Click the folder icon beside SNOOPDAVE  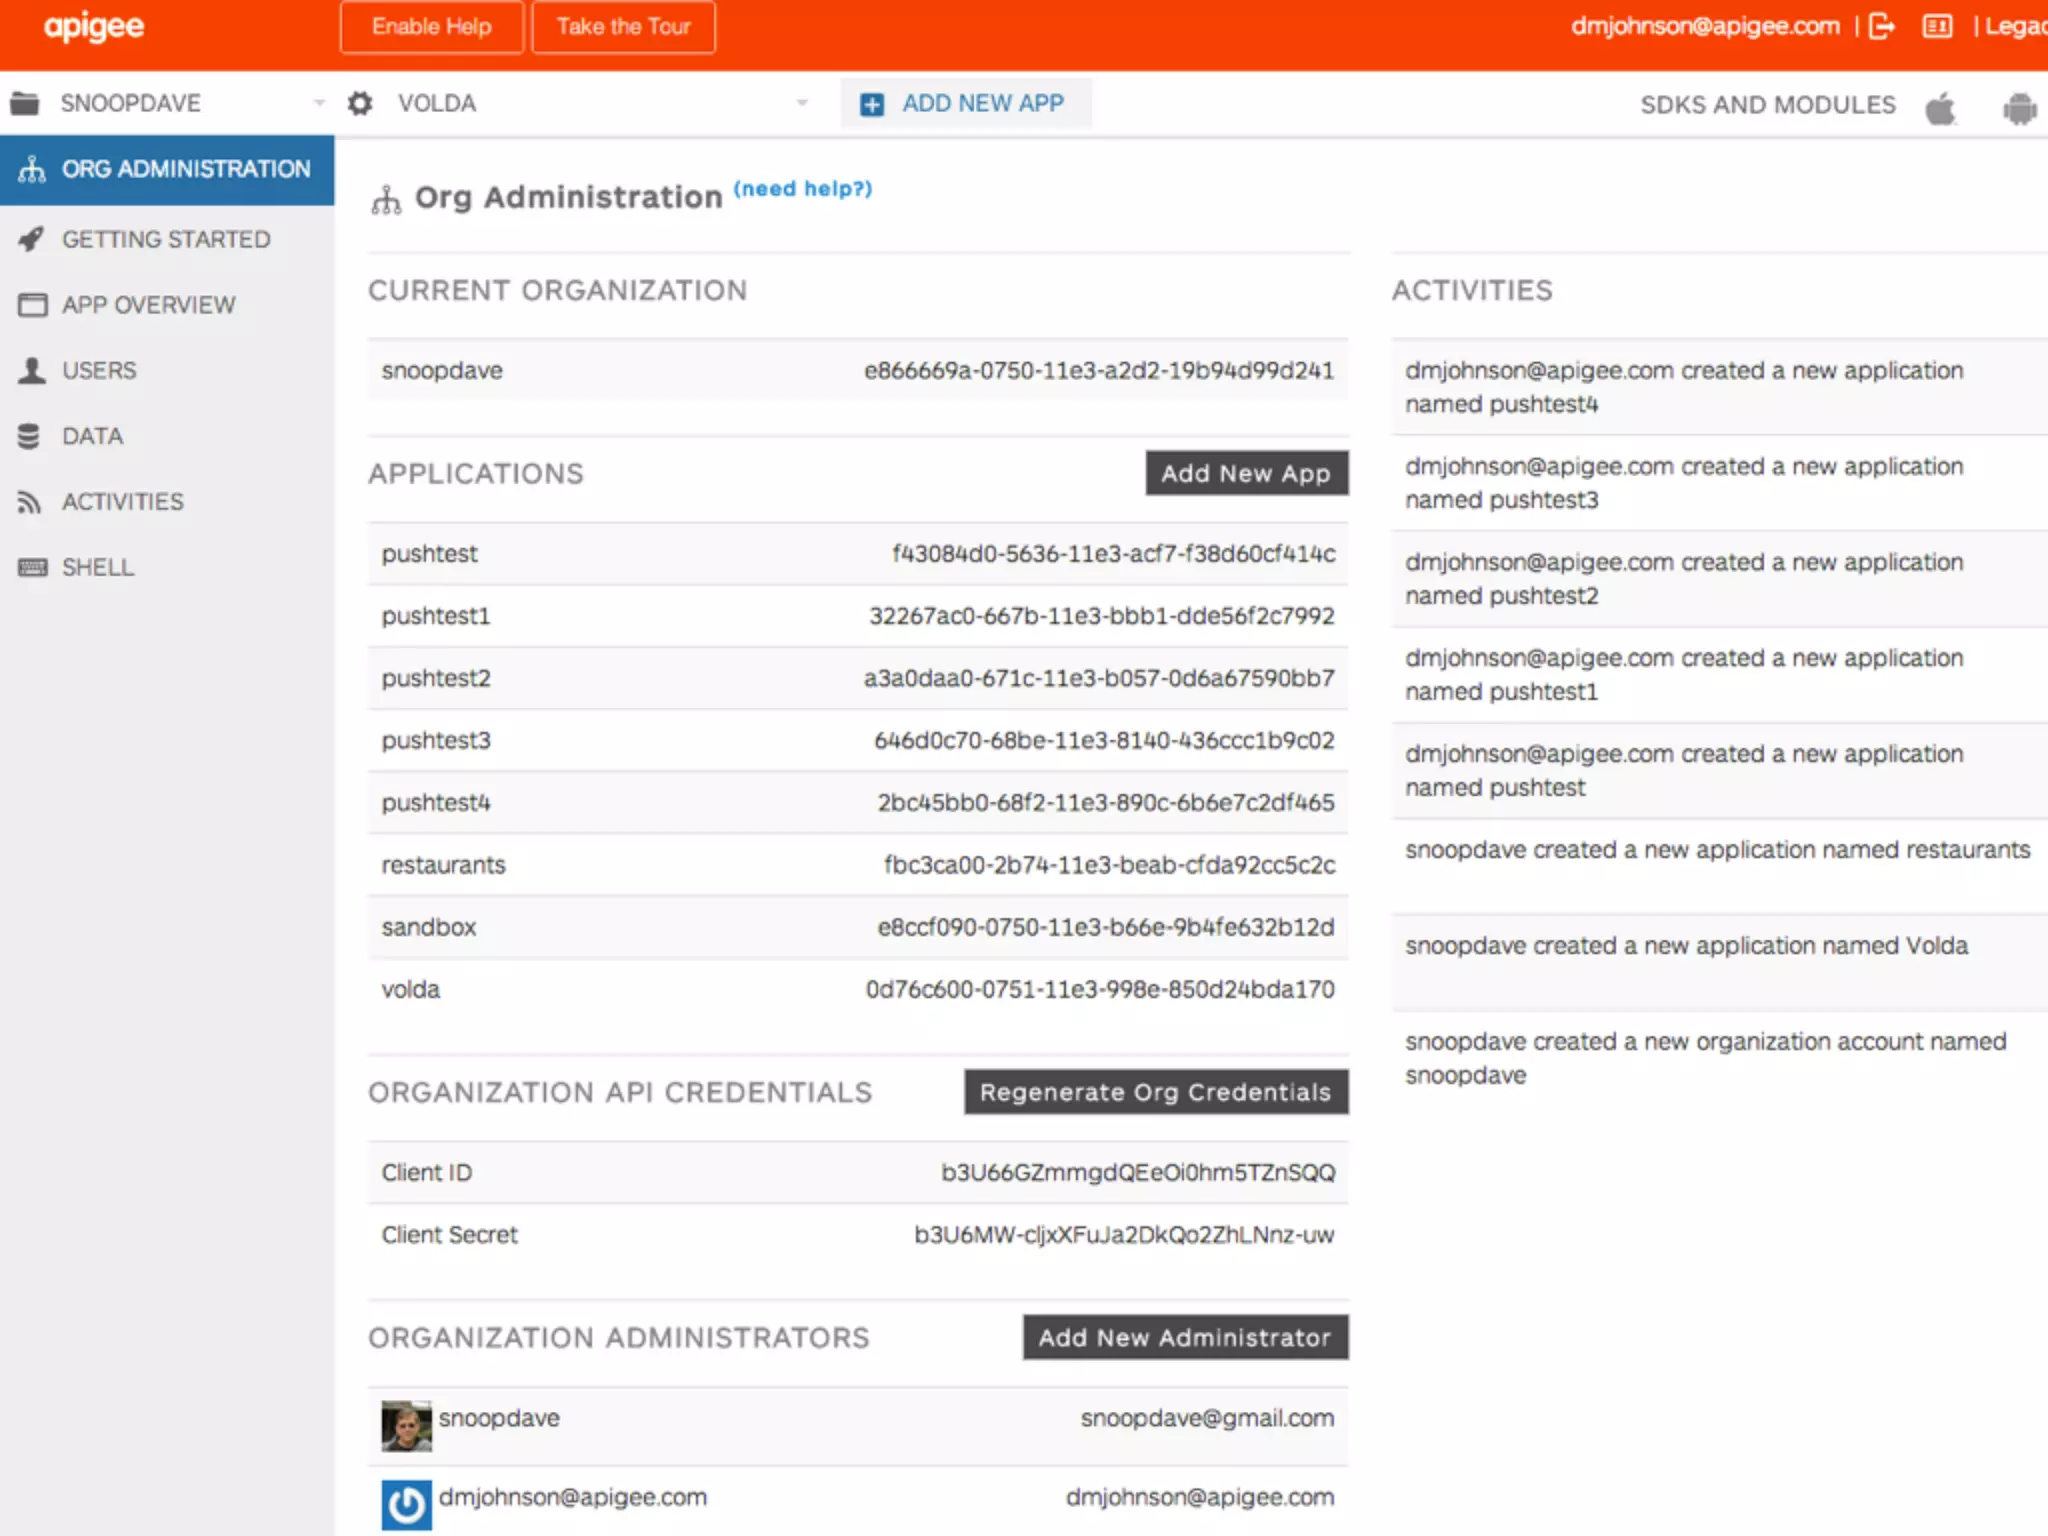click(25, 103)
